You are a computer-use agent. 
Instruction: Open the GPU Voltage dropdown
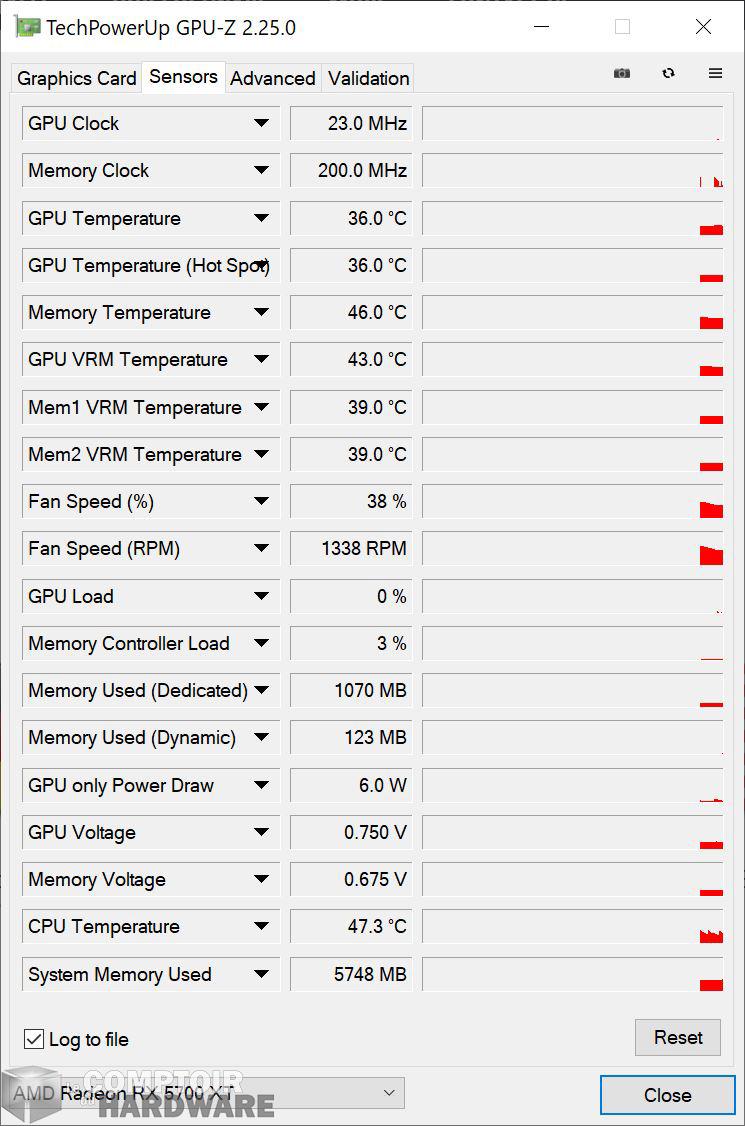(x=262, y=832)
